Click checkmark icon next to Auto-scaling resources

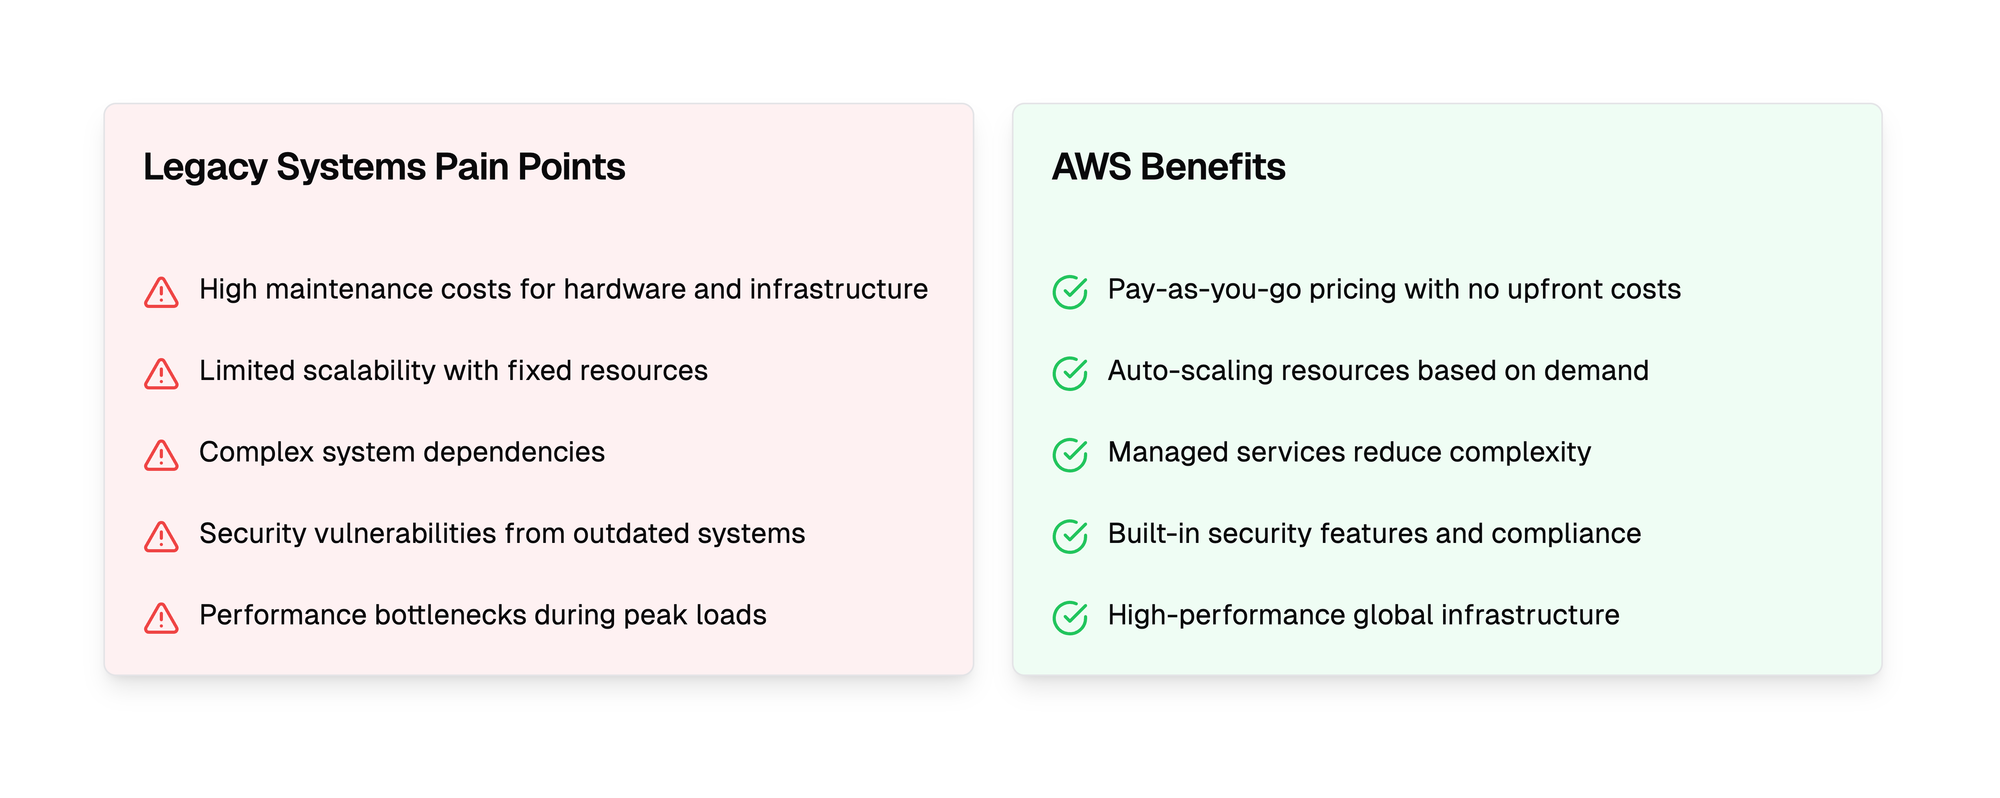(x=1070, y=373)
